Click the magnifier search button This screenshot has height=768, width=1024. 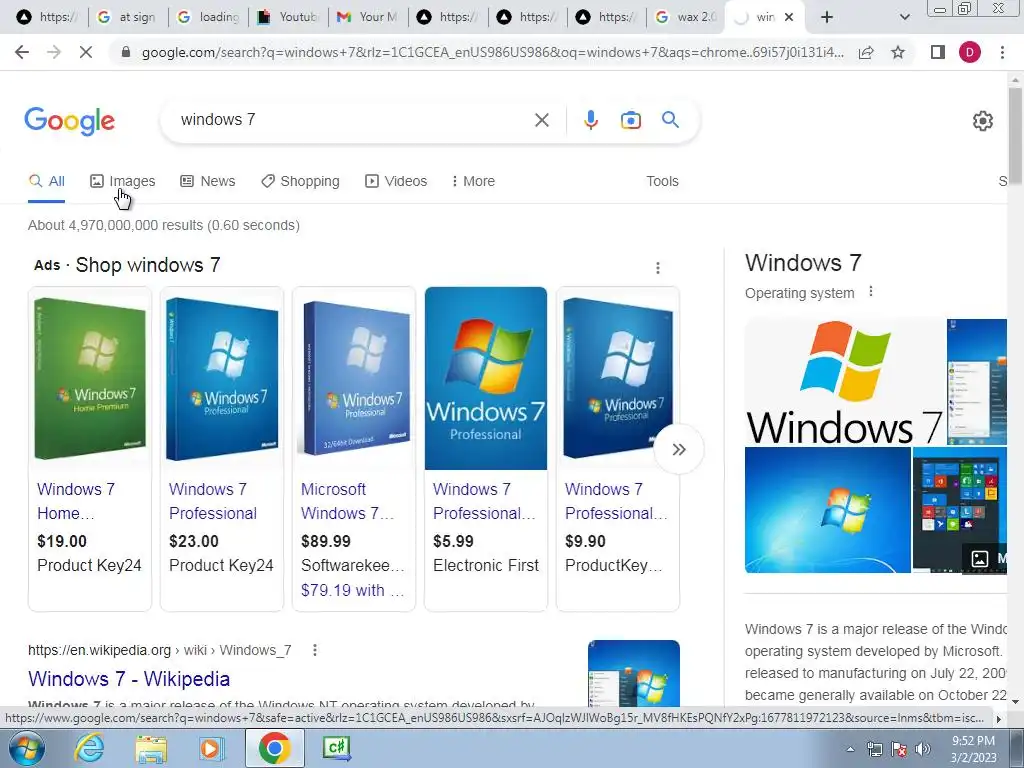coord(670,120)
